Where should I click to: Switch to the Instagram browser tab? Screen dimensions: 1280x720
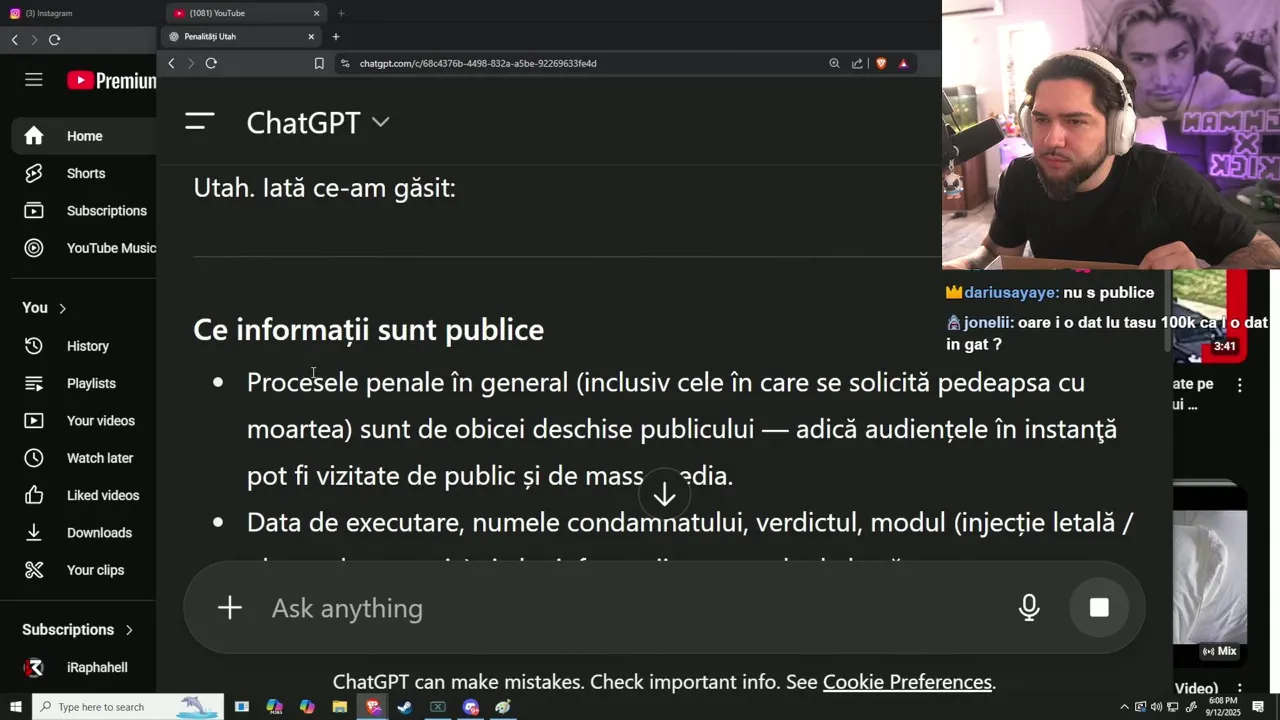(80, 13)
